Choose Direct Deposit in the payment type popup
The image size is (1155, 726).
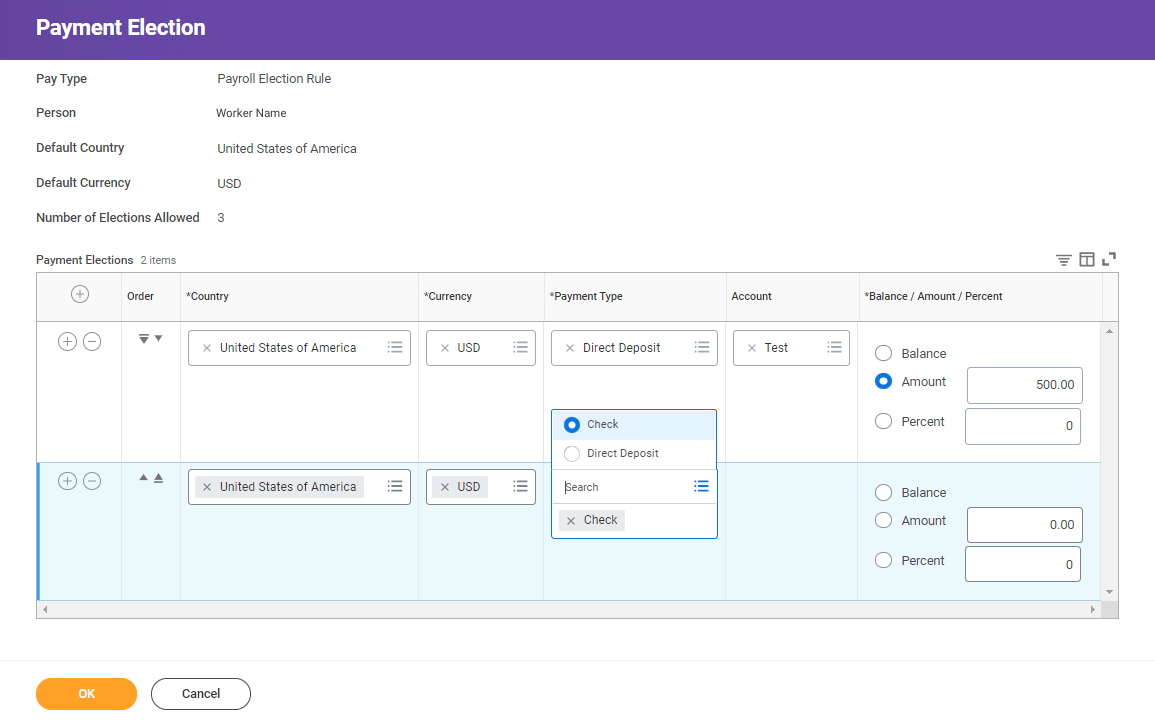tap(571, 453)
